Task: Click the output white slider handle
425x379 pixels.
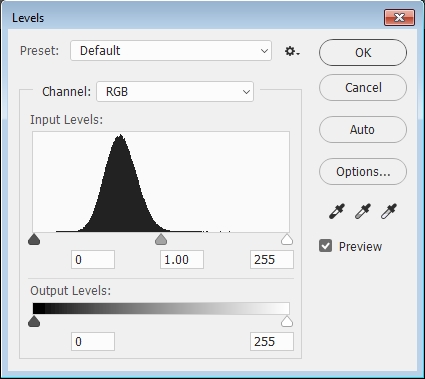Action: (x=287, y=321)
